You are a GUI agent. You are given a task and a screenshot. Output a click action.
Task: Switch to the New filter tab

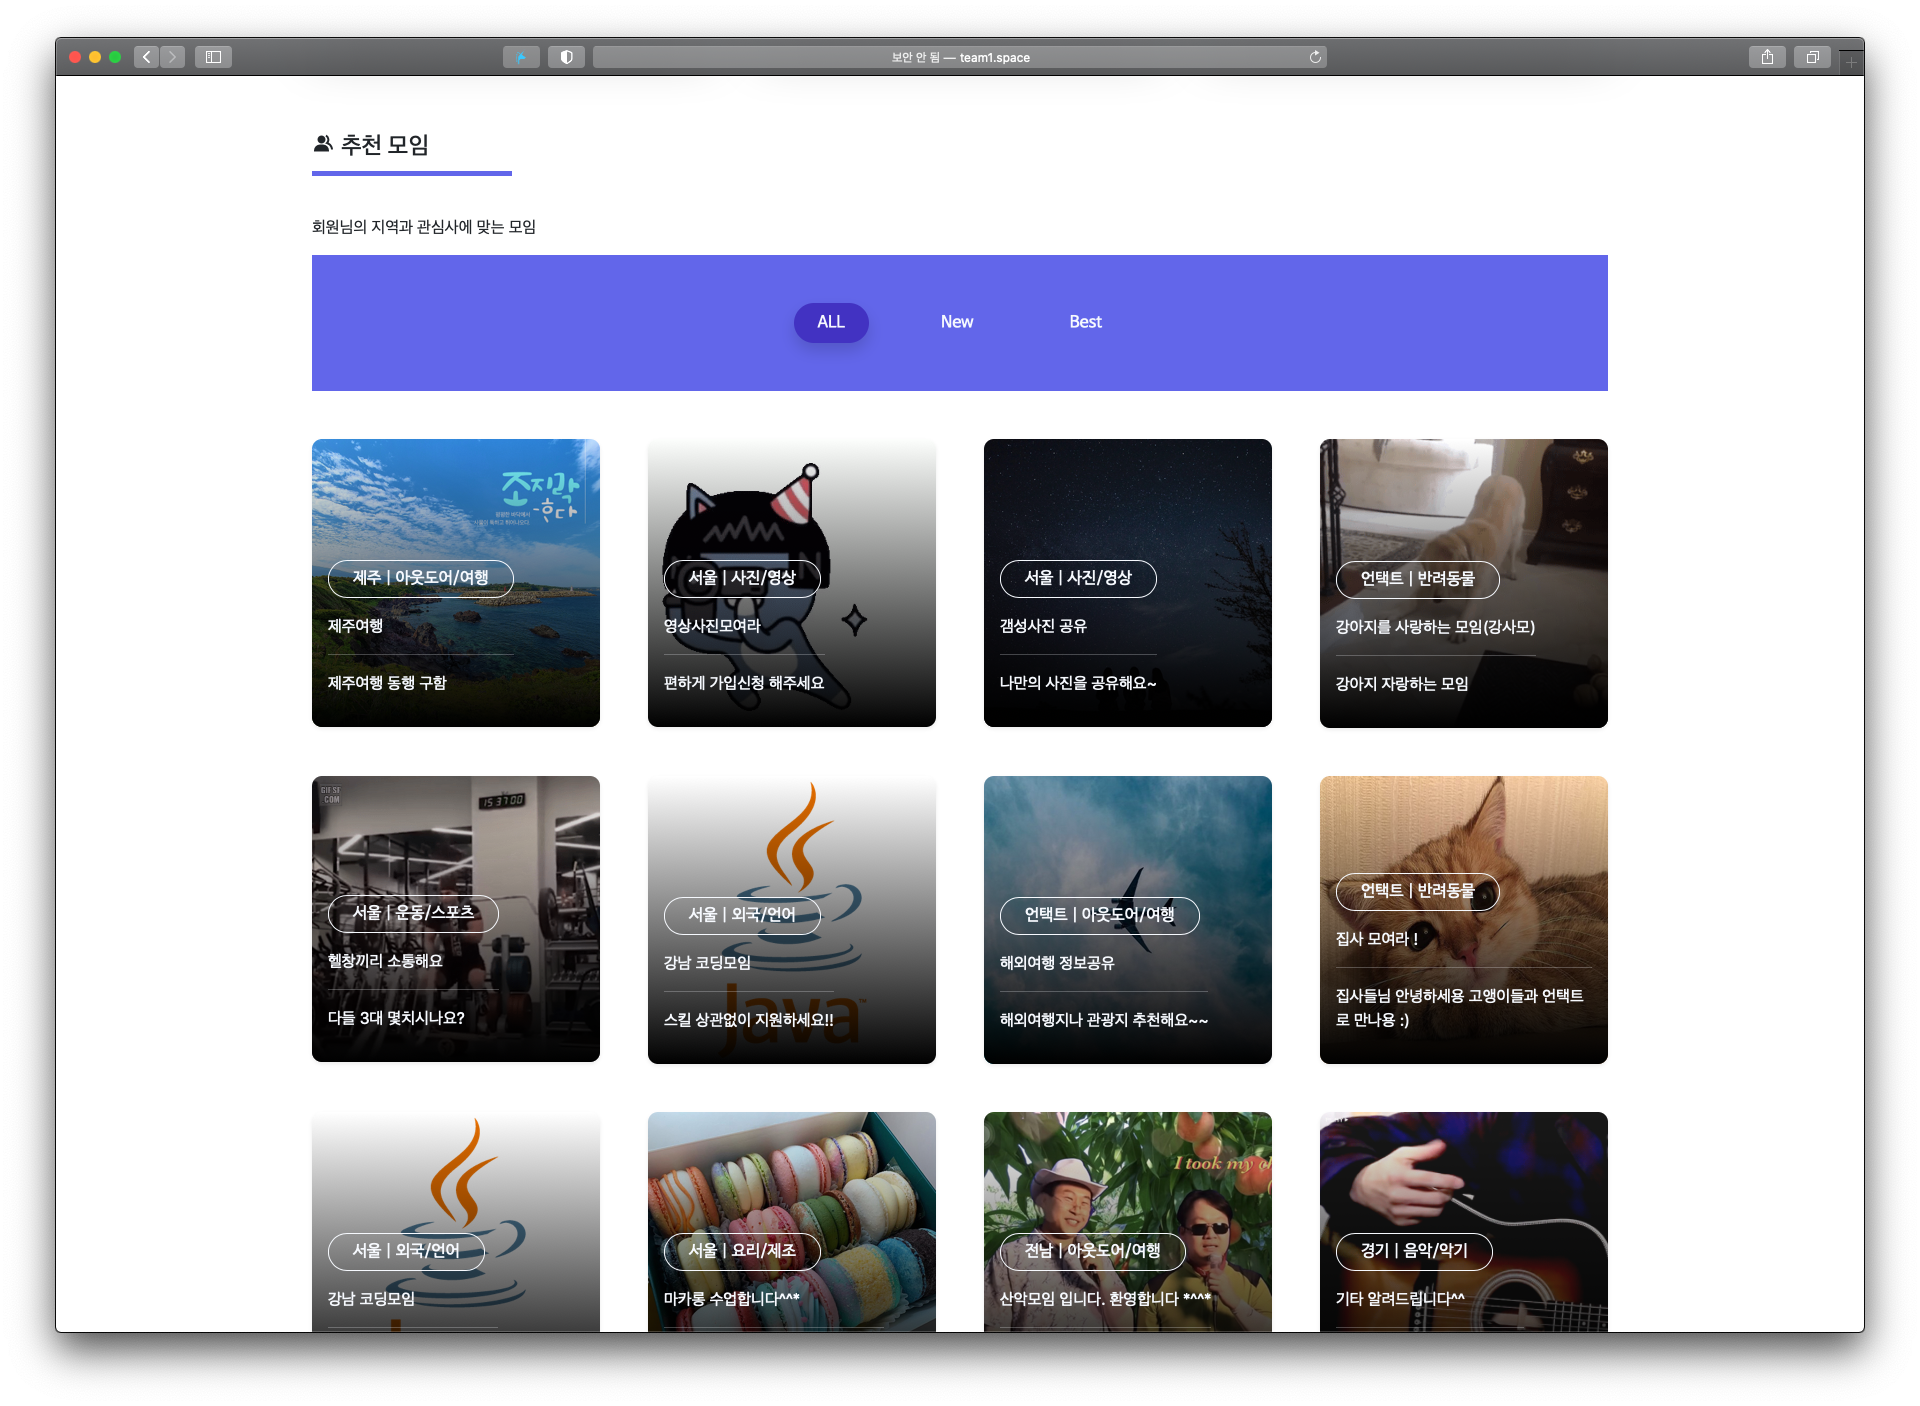pyautogui.click(x=957, y=322)
